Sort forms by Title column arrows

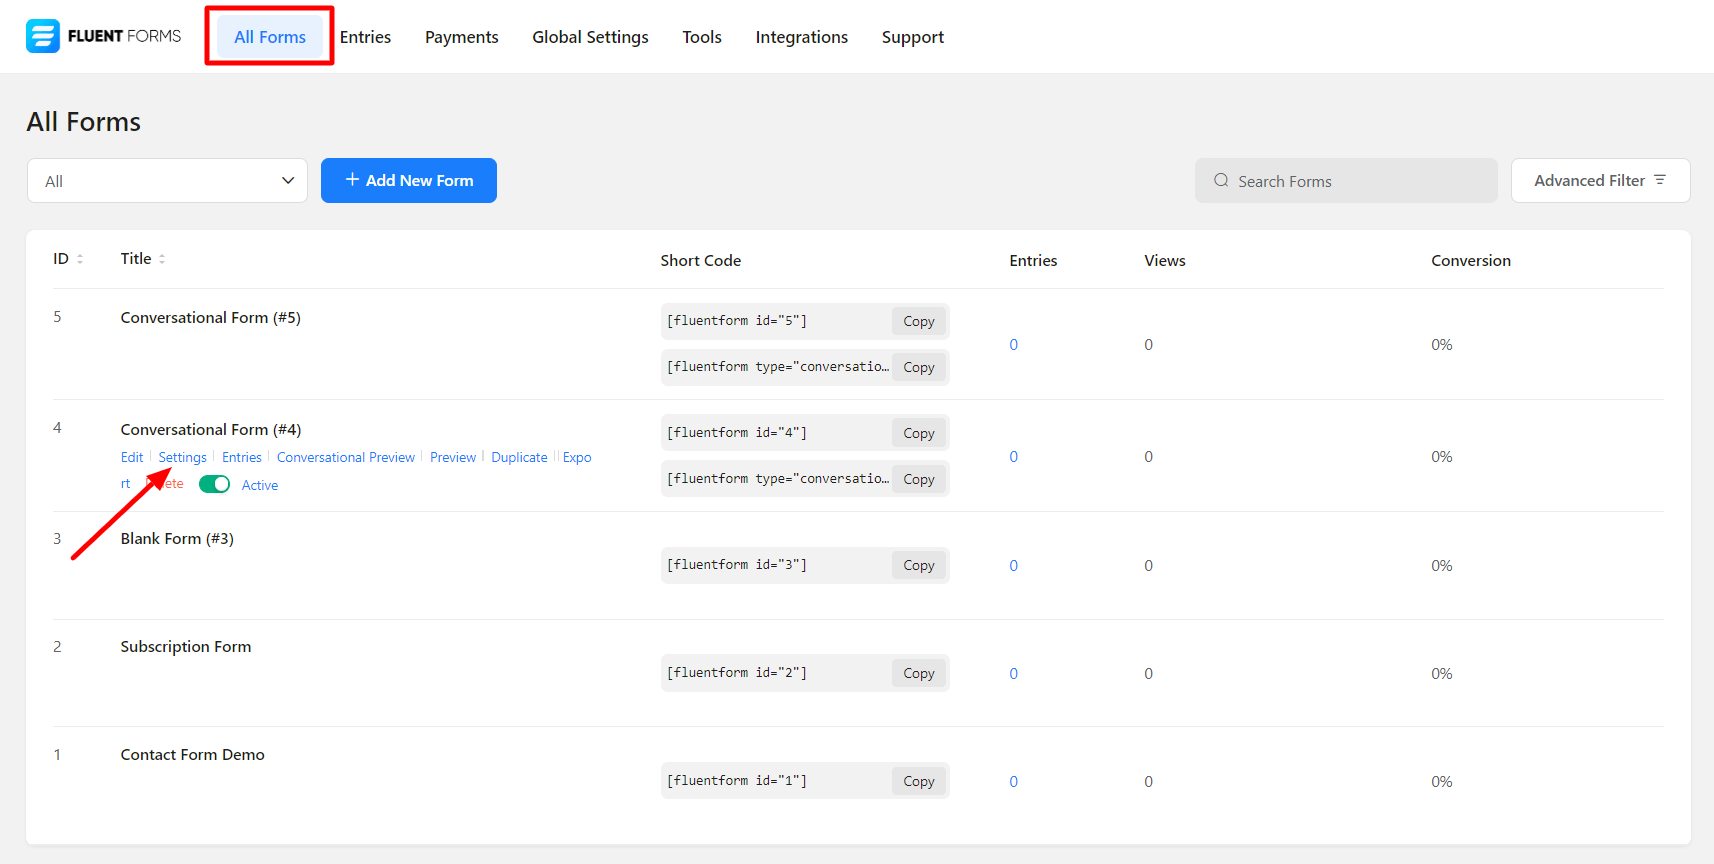[x=162, y=259]
